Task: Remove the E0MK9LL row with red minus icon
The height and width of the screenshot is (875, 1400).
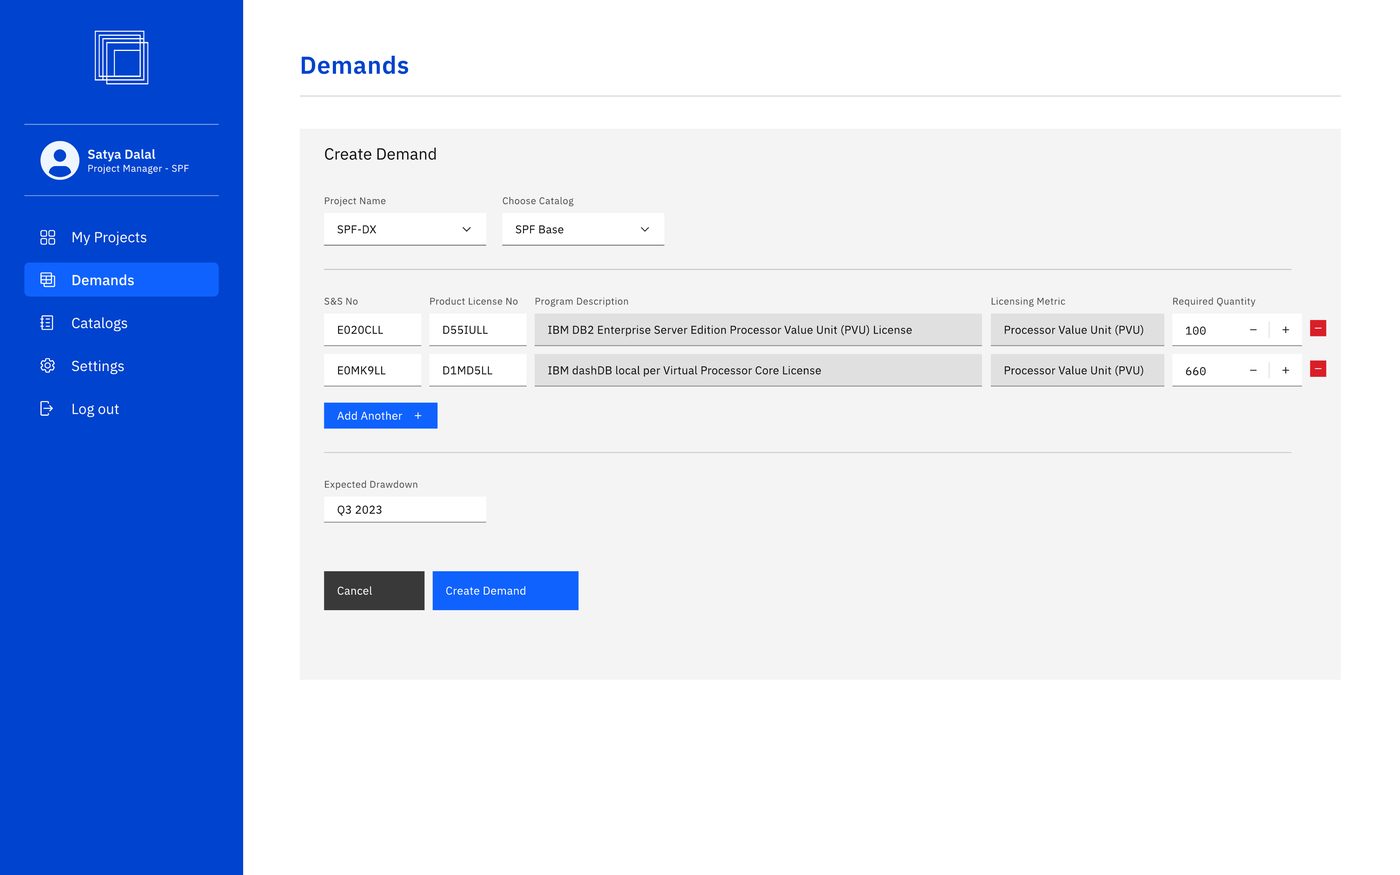Action: [x=1318, y=369]
